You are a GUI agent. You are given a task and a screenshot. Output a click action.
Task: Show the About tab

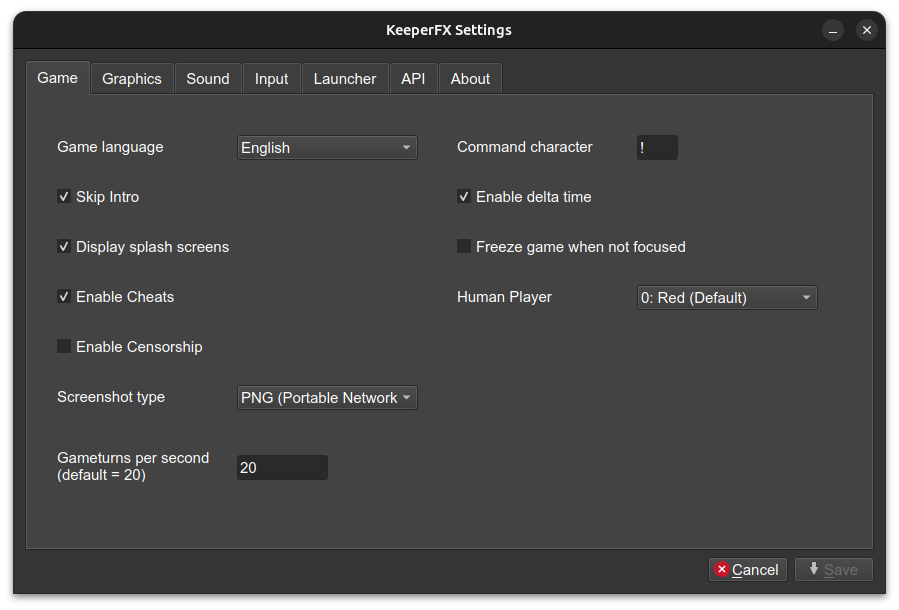[470, 79]
